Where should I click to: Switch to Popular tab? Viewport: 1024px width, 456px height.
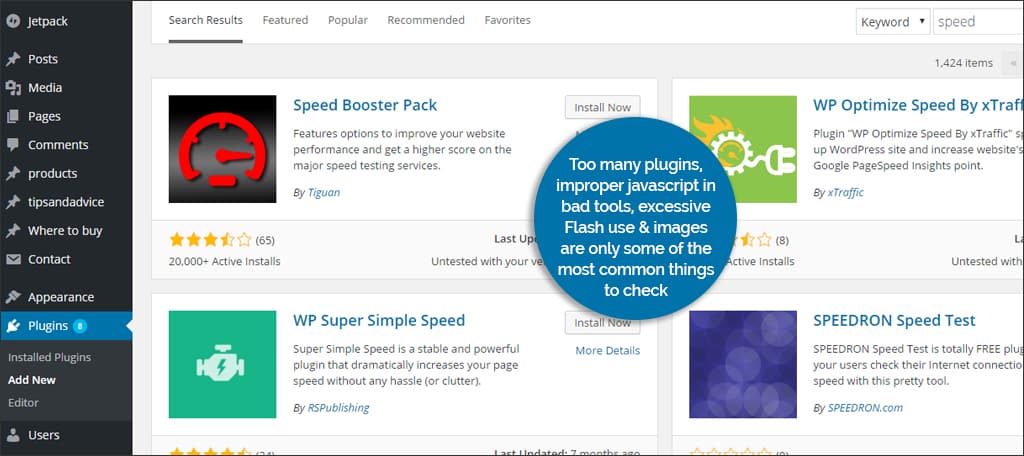tap(347, 20)
